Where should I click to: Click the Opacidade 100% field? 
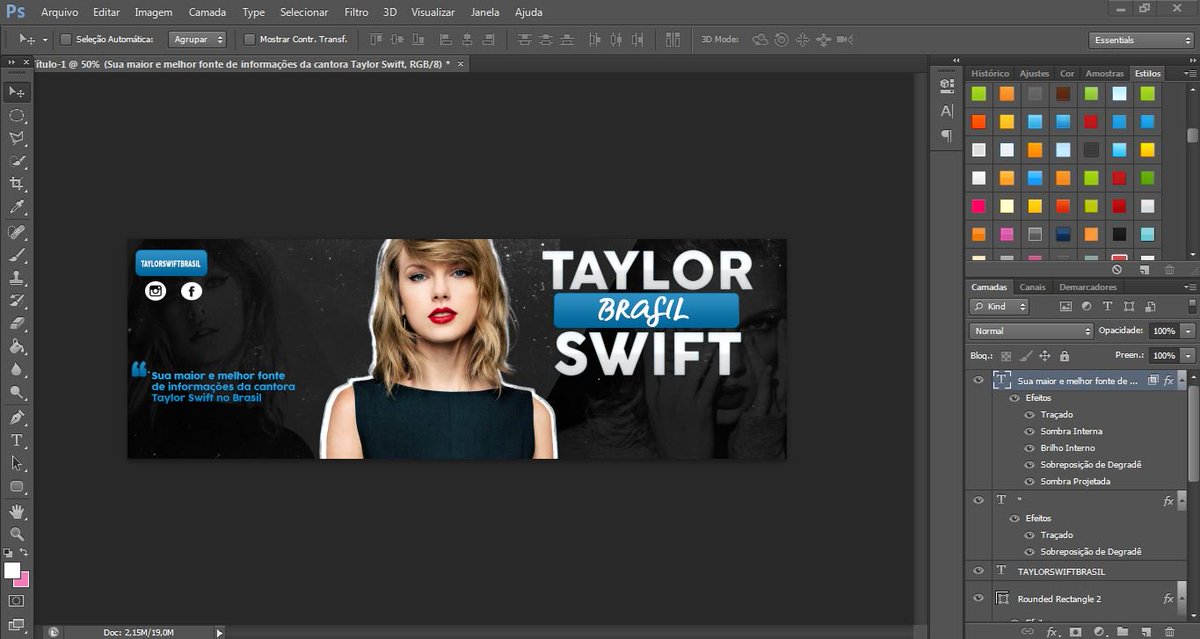(x=1163, y=331)
